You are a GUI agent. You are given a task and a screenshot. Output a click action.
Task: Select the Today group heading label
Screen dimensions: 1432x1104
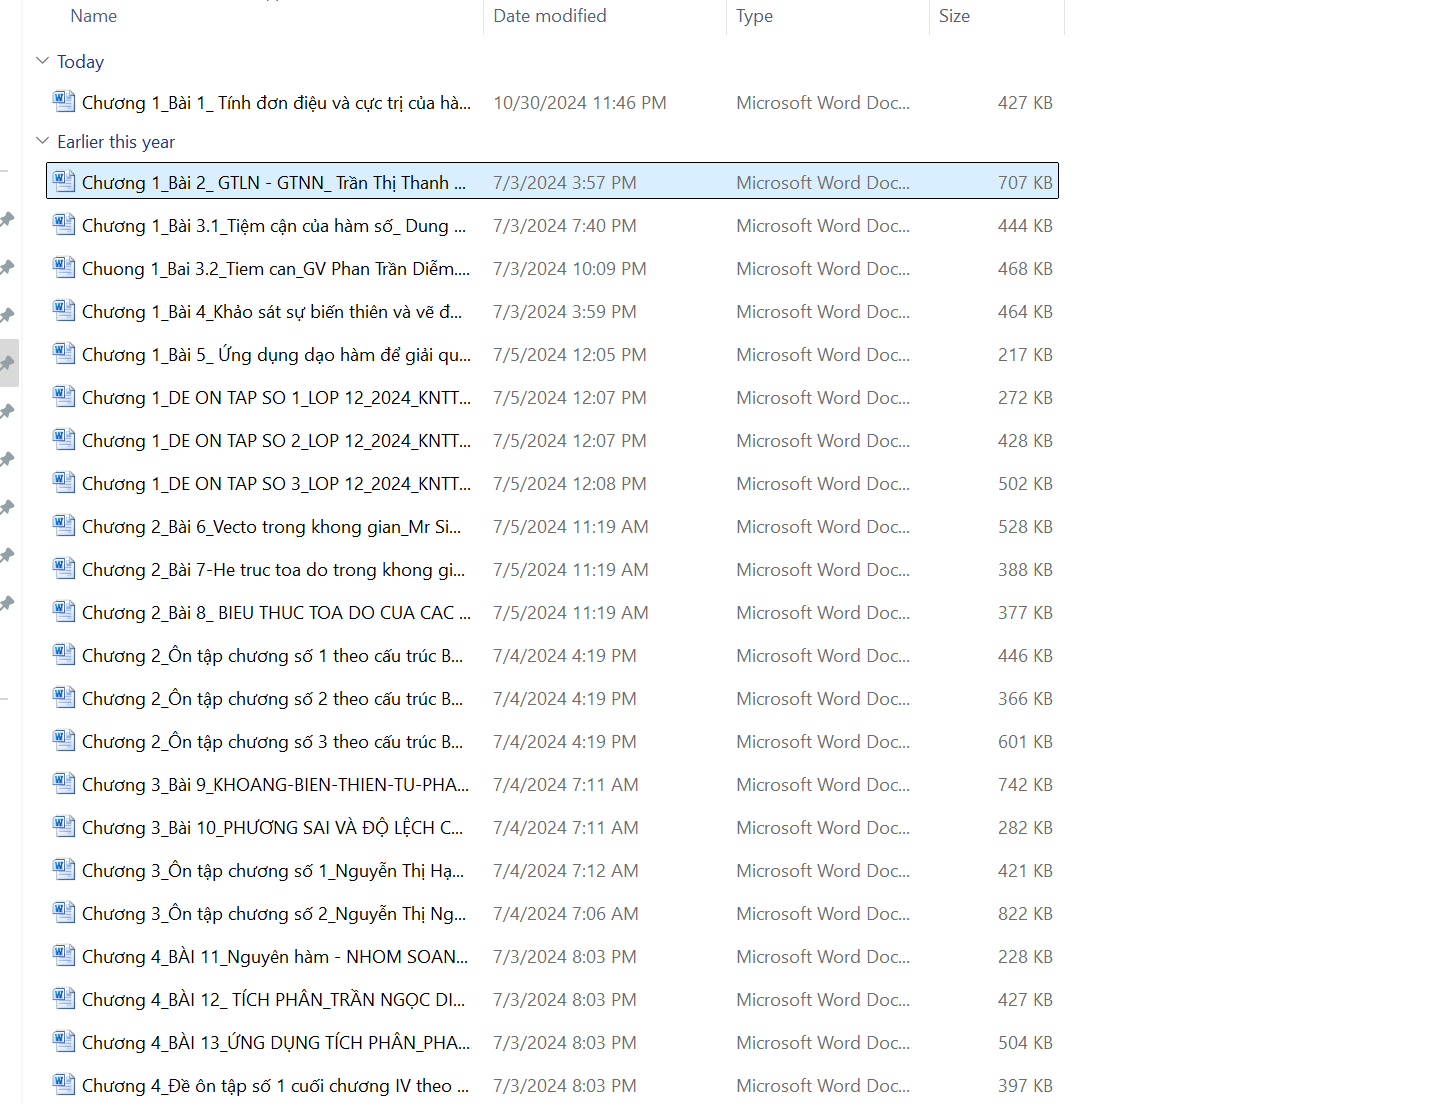80,62
